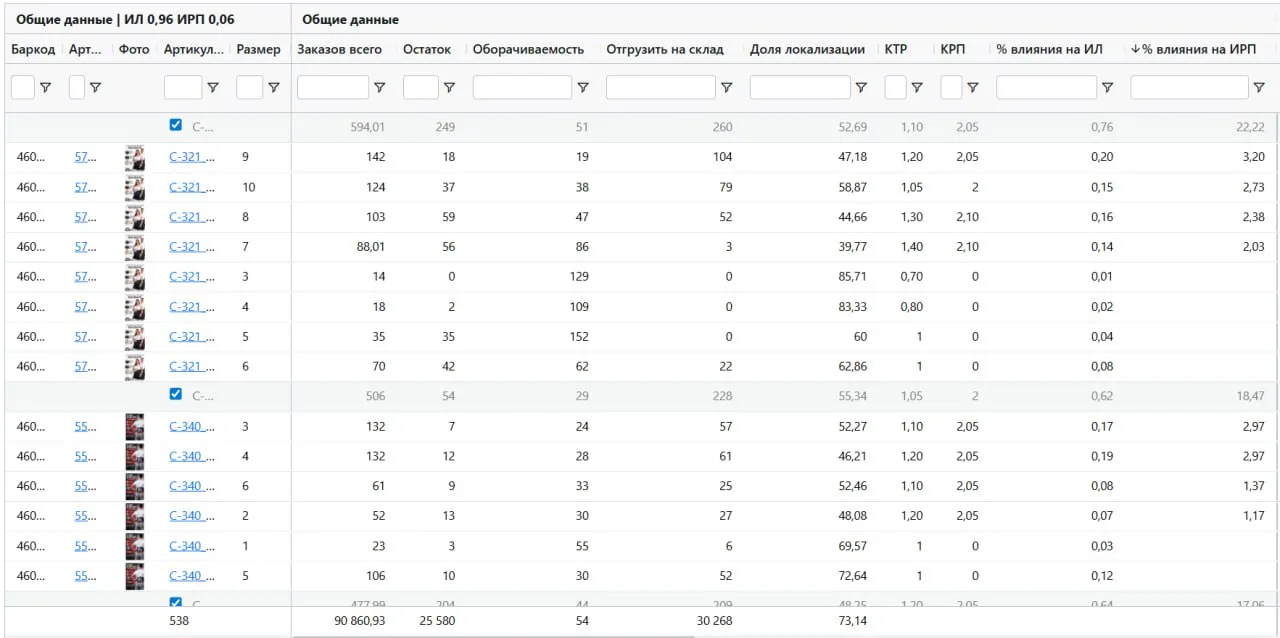Toggle the partially visible bottom group checkbox
The image size is (1280, 638).
(x=176, y=602)
